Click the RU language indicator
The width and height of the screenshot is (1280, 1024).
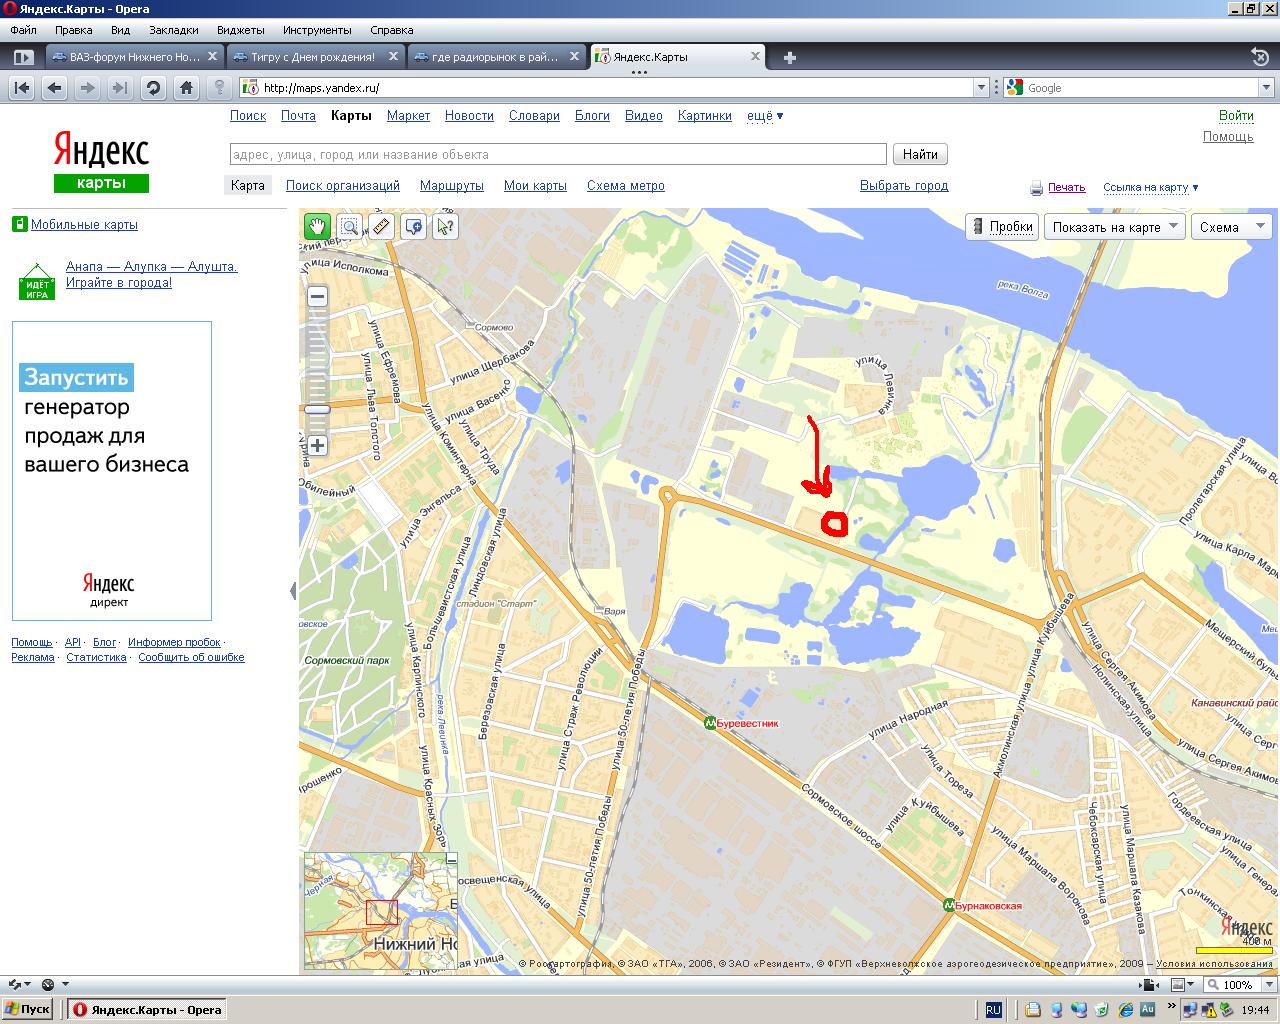click(x=993, y=1010)
